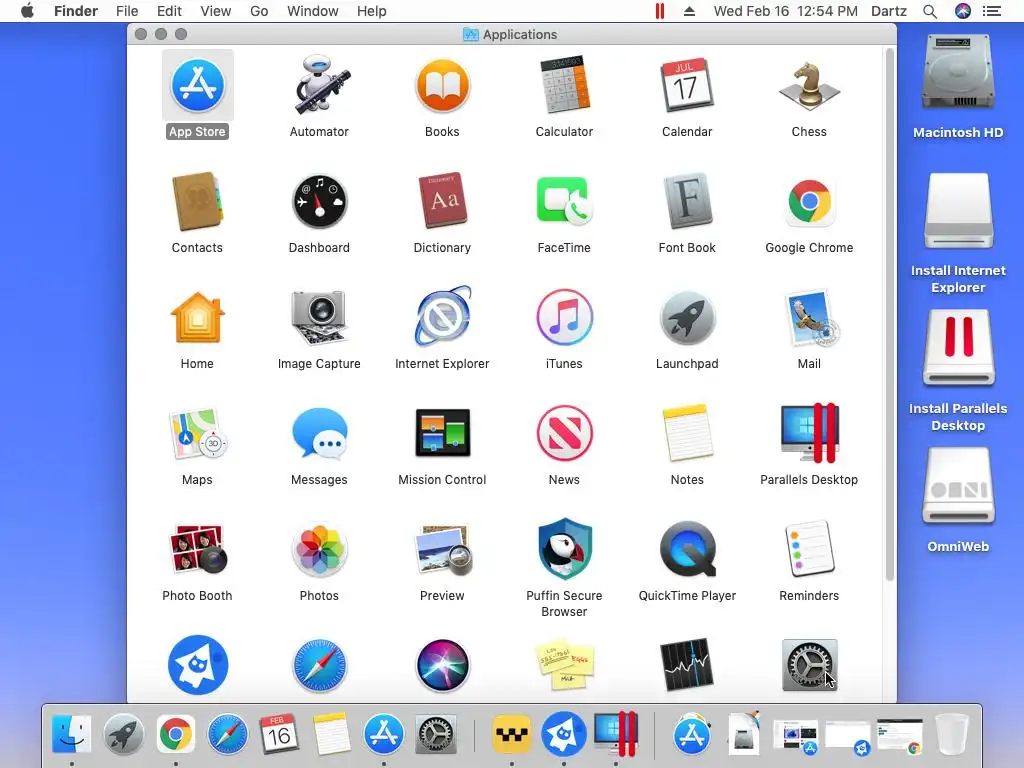Open the Go menu
The image size is (1024, 768).
(259, 11)
